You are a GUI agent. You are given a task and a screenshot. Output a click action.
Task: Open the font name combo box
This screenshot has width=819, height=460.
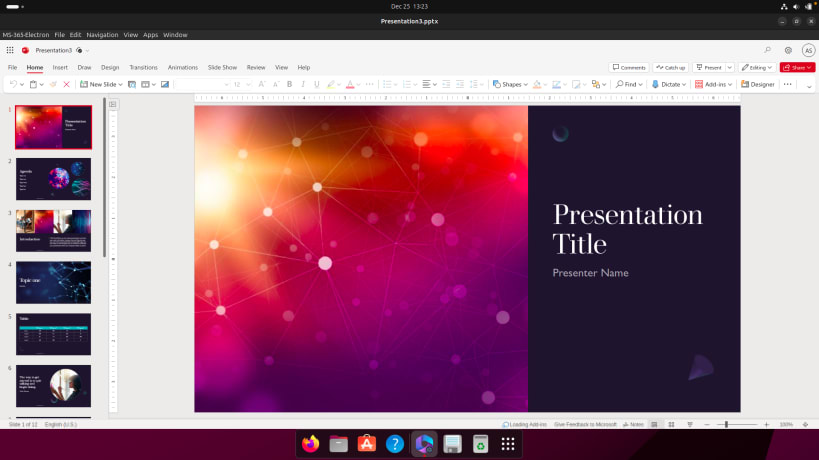tap(202, 84)
